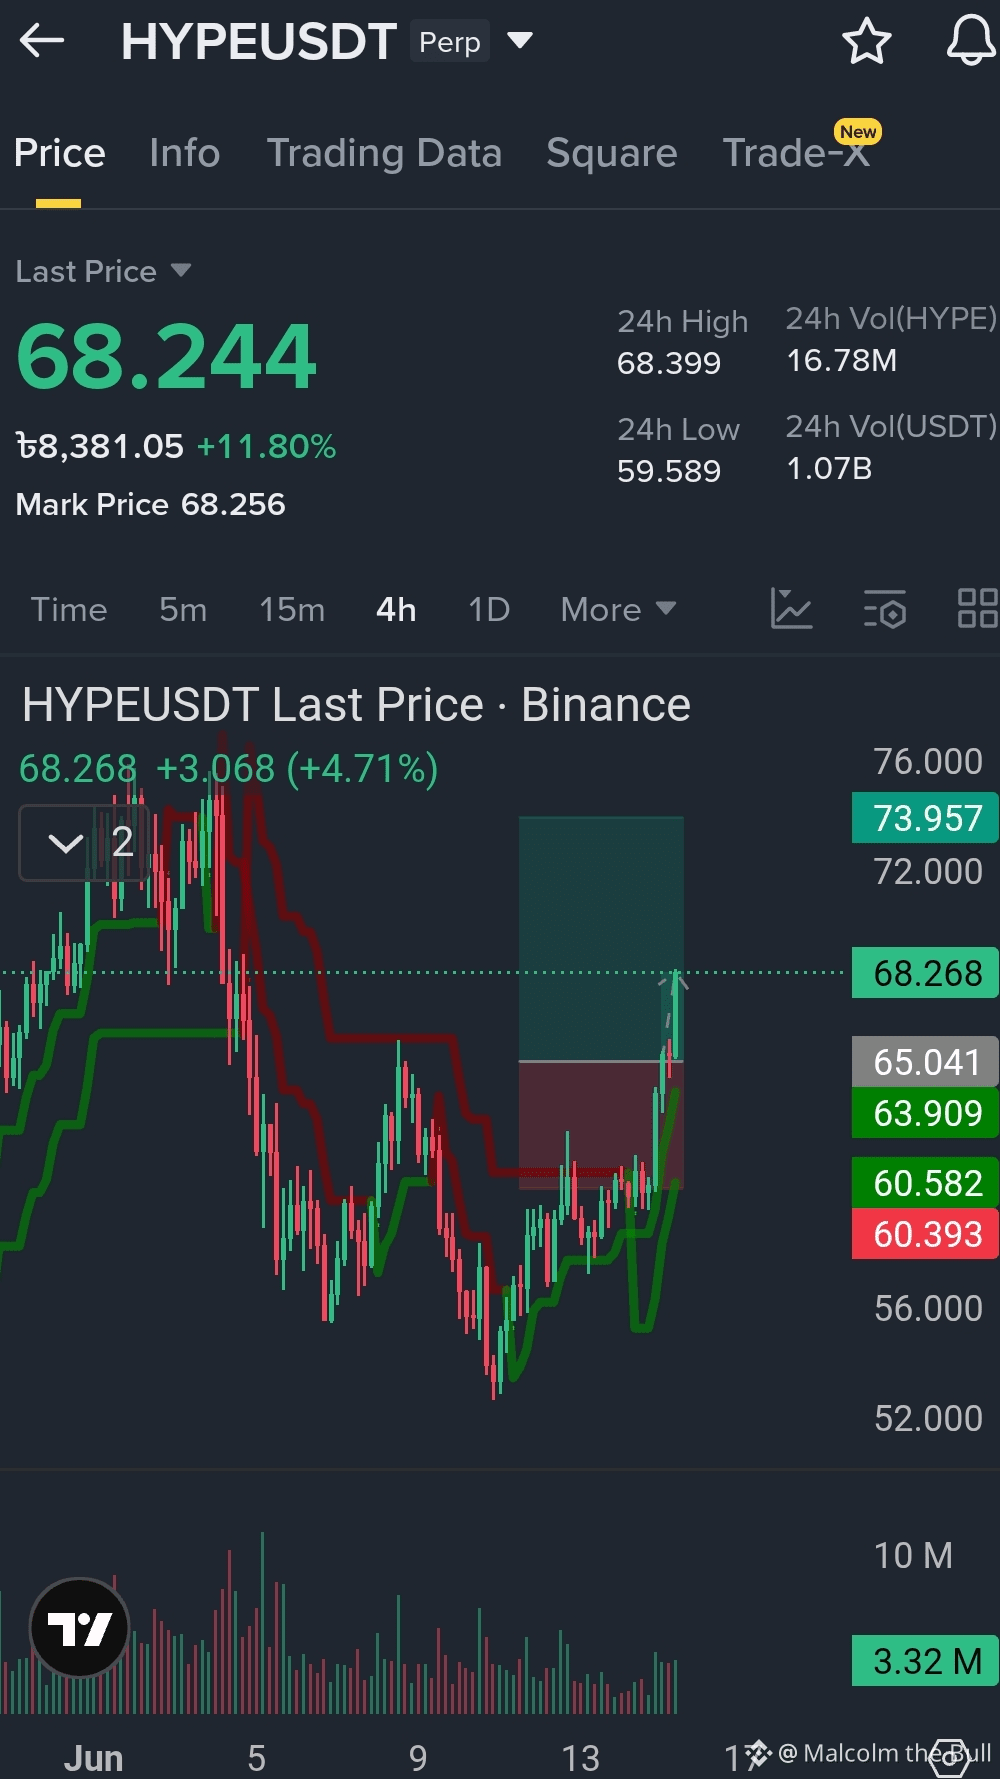The image size is (1000, 1779).
Task: Open the Trading Data tab
Action: tap(384, 153)
